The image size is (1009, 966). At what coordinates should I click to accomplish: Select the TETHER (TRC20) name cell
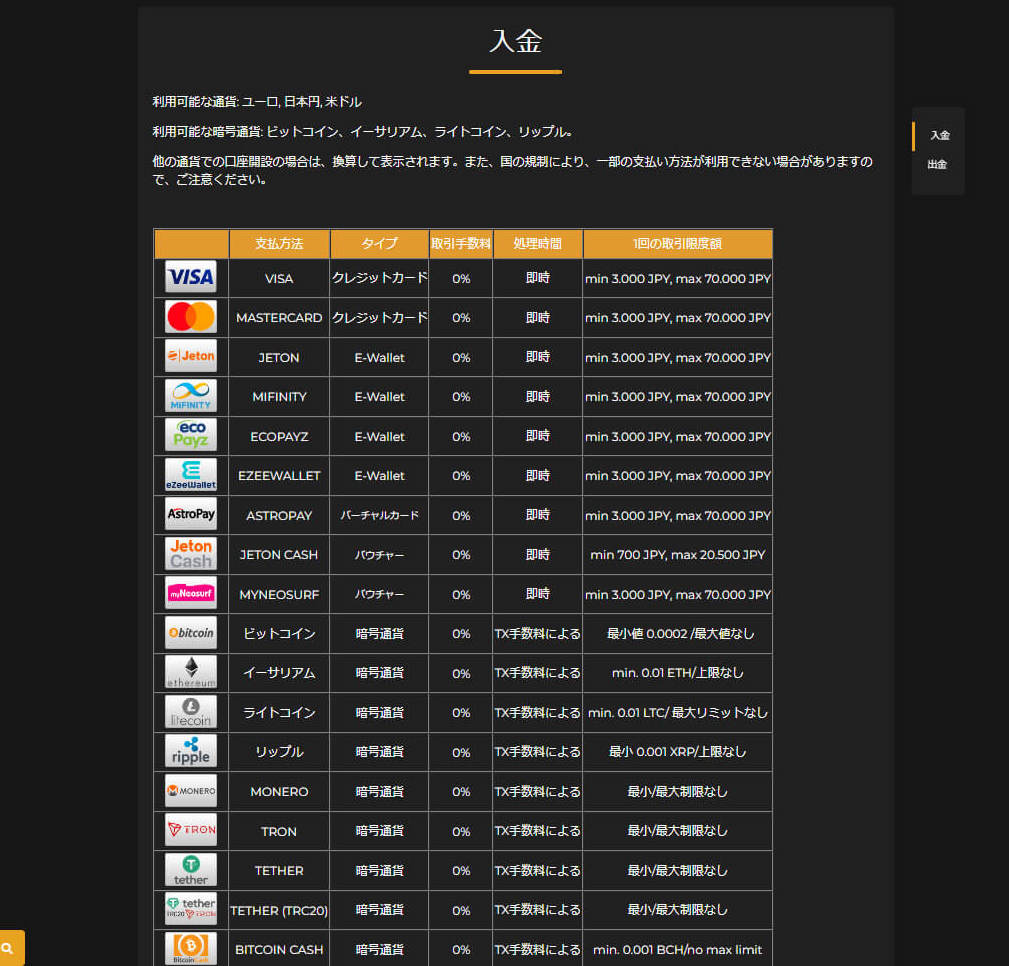279,911
